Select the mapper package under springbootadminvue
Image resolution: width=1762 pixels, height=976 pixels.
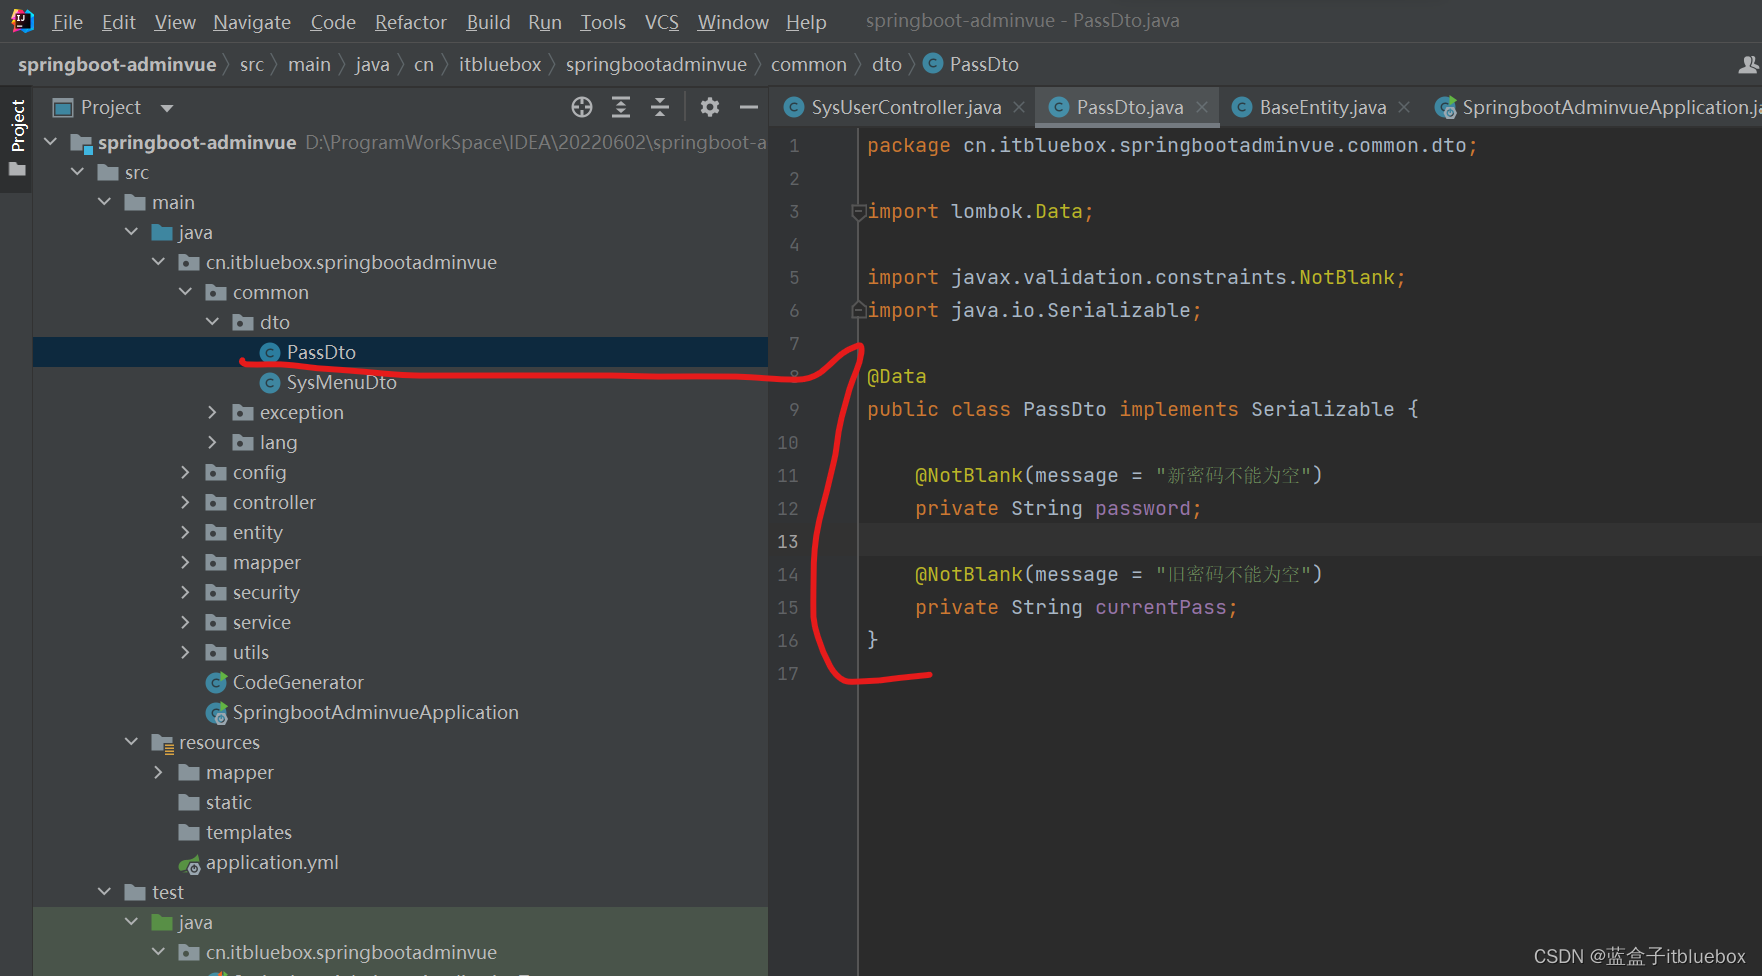point(266,562)
